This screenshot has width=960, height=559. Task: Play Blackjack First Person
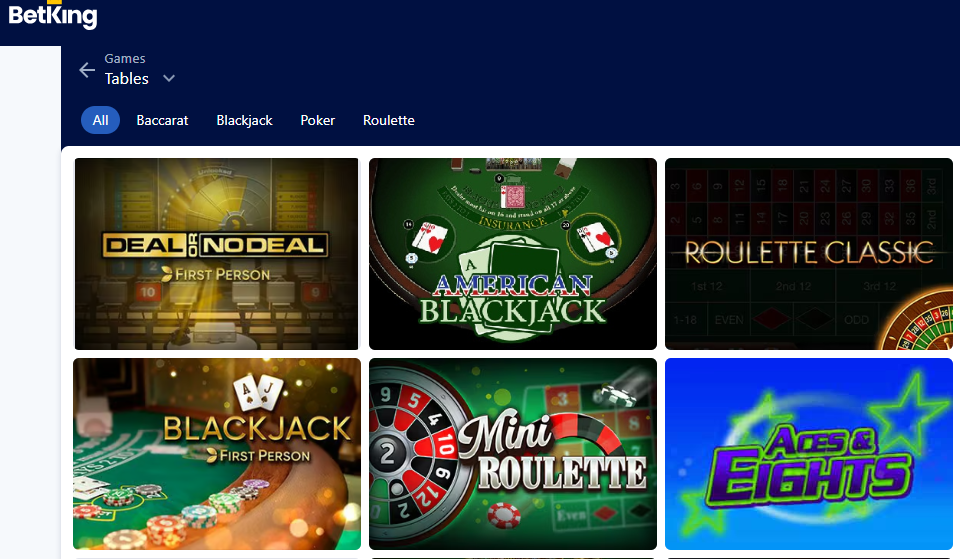pyautogui.click(x=217, y=454)
